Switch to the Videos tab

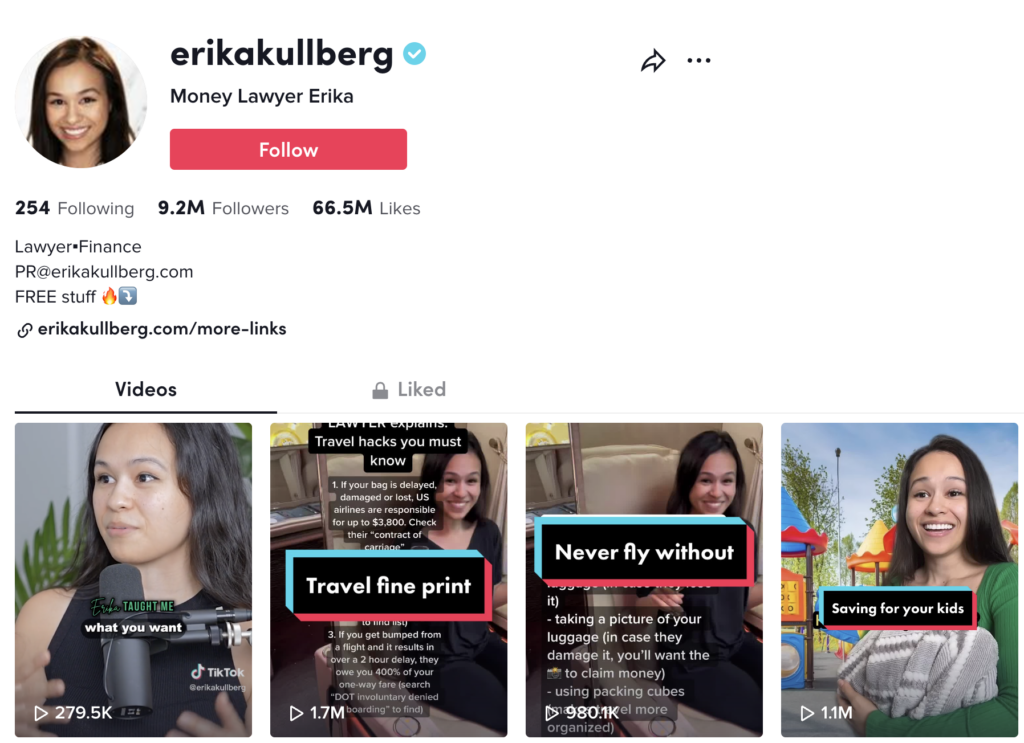pyautogui.click(x=146, y=390)
